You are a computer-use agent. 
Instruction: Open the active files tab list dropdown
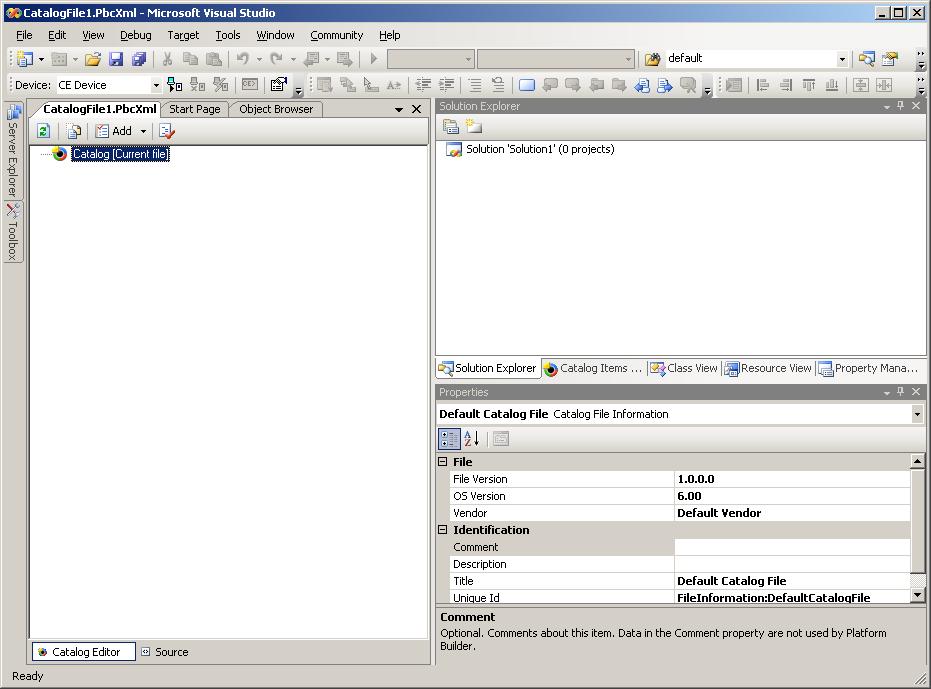[399, 110]
